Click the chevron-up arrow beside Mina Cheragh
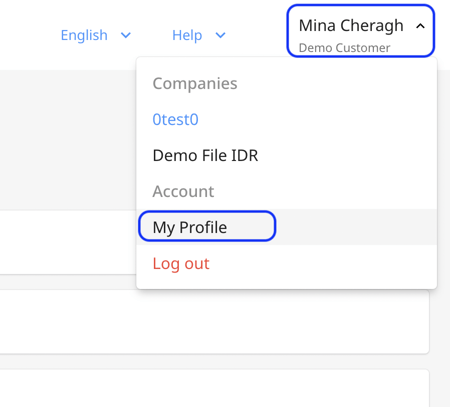Image resolution: width=450 pixels, height=407 pixels. [x=420, y=26]
